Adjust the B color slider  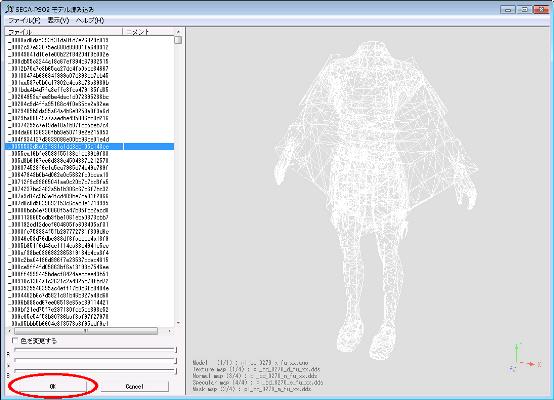95,371
